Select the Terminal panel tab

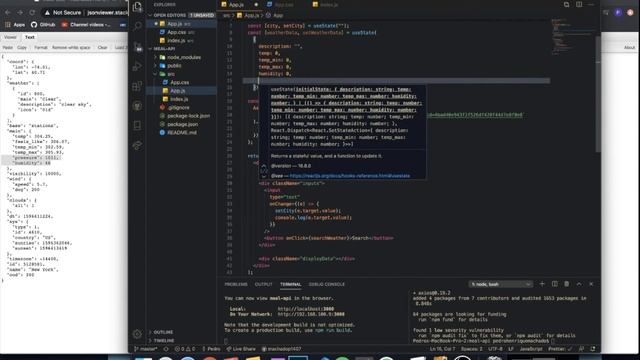point(291,284)
